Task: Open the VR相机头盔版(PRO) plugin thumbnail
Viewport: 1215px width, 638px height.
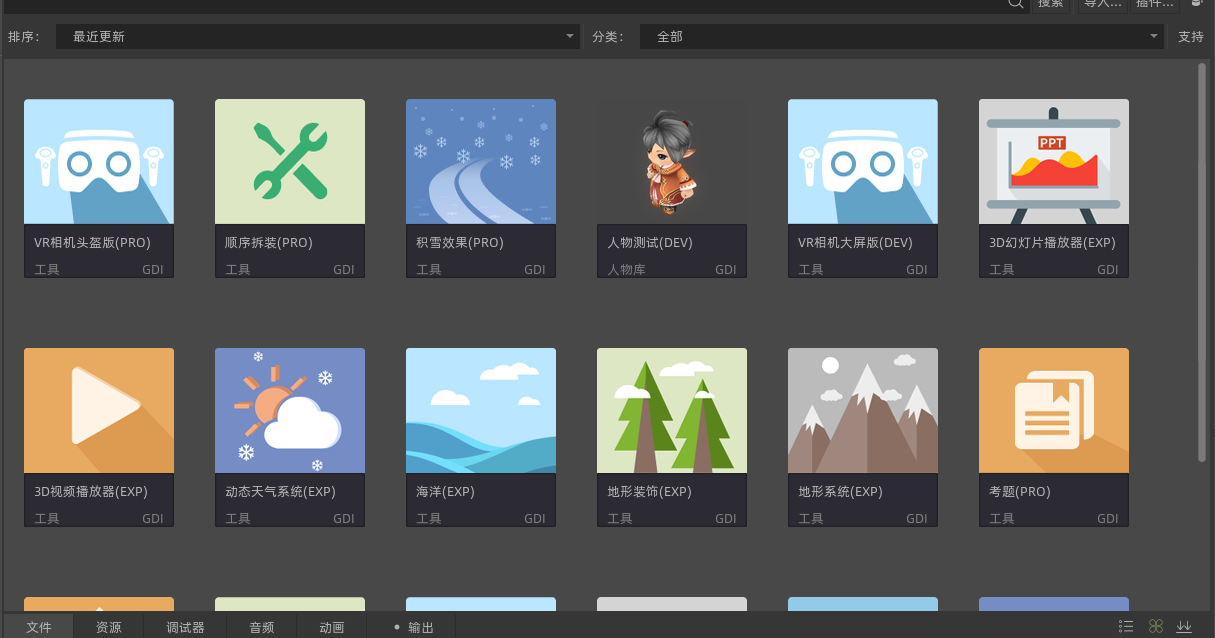Action: point(99,161)
